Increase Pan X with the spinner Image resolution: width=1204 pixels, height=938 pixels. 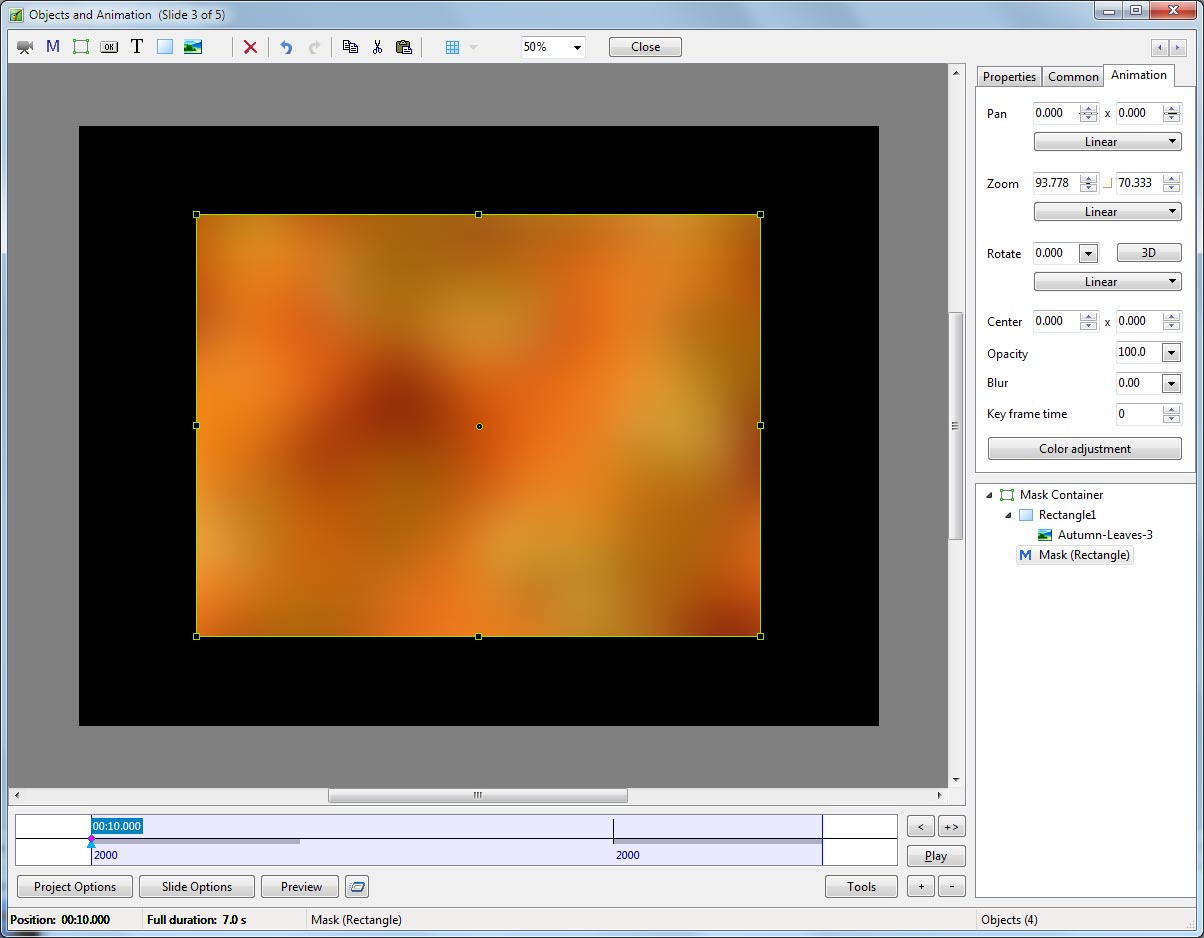click(1089, 108)
